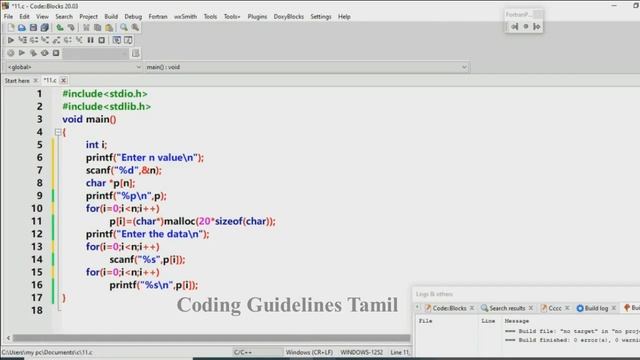Close the Search results tab

pyautogui.click(x=531, y=308)
